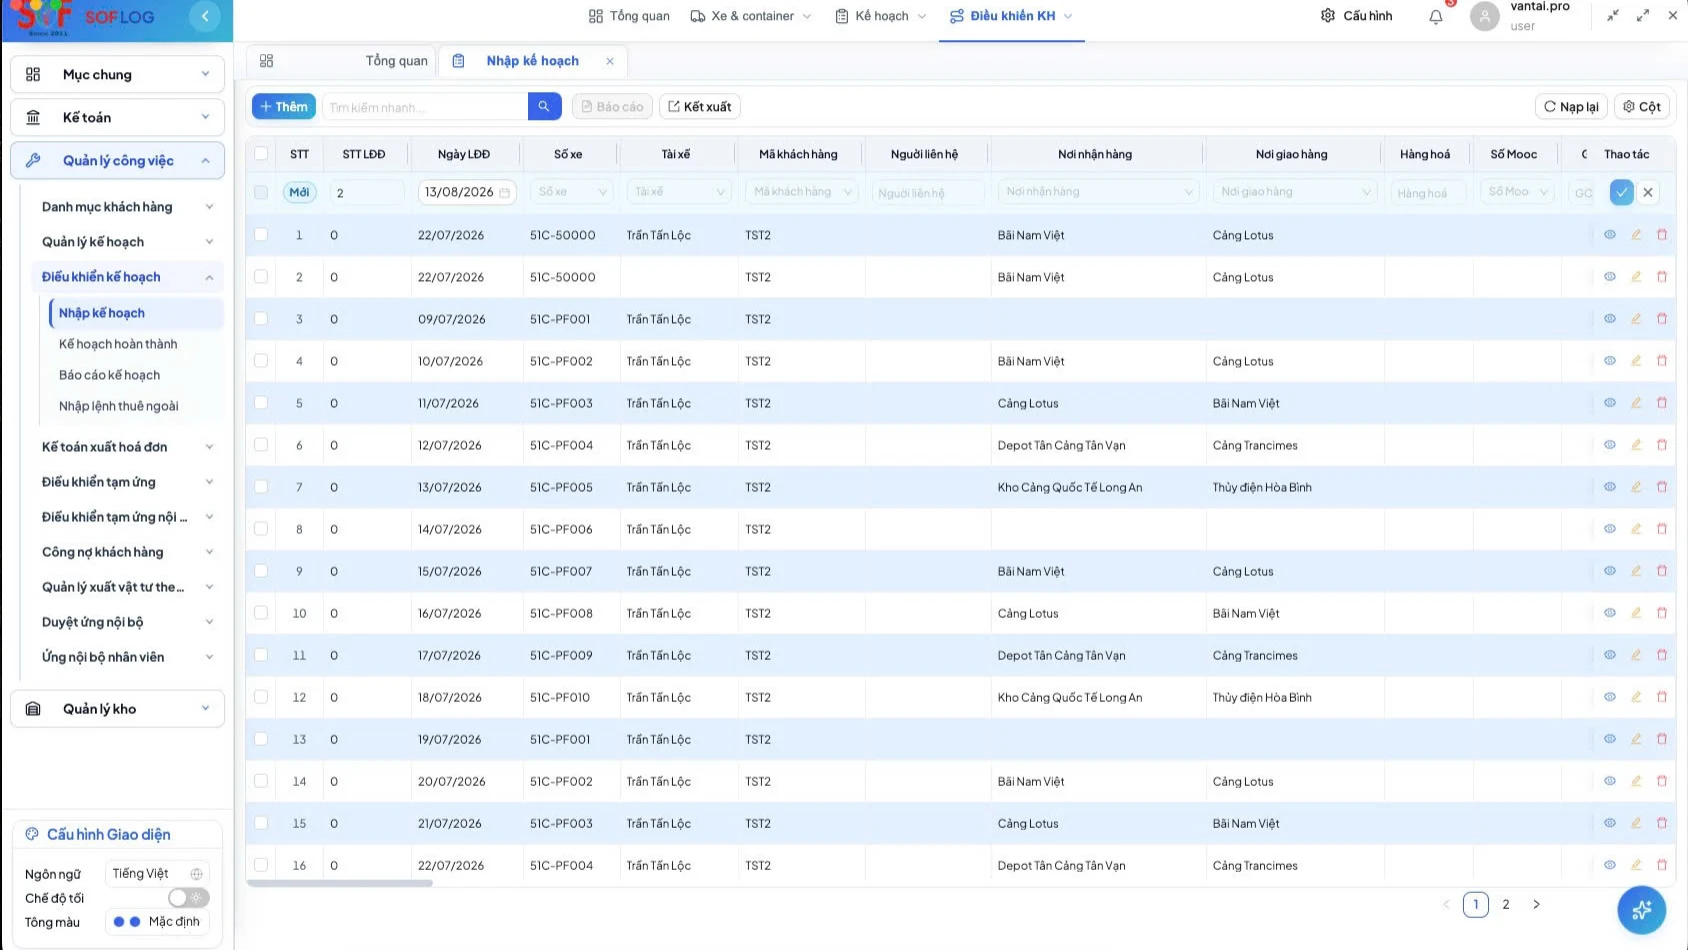1688x950 pixels.
Task: Open the Kế hoạch top menu
Action: click(x=881, y=16)
